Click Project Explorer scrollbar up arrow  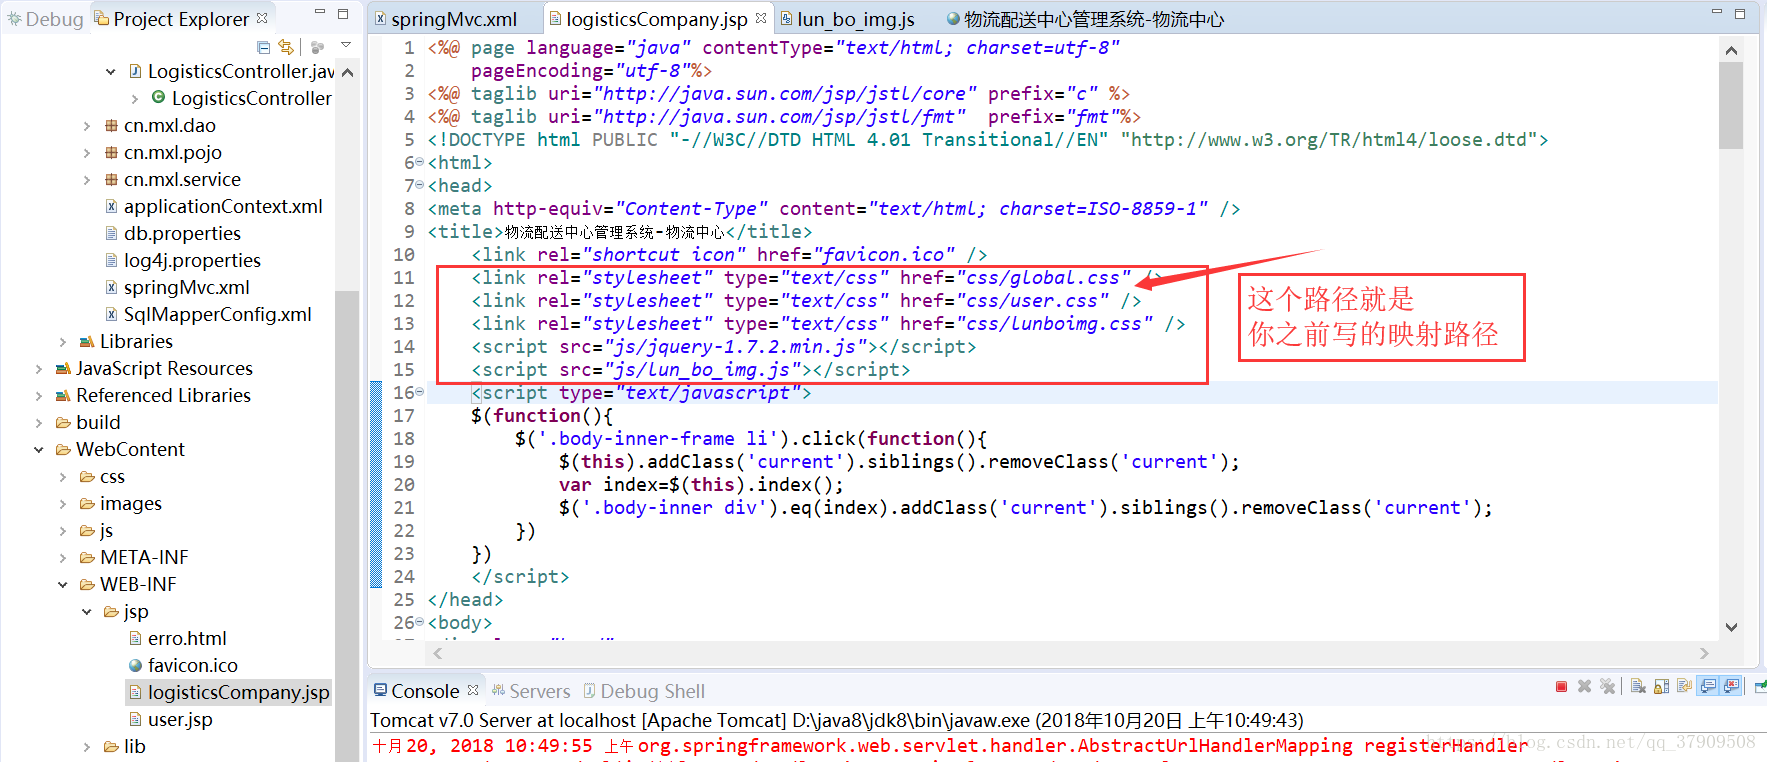(x=347, y=72)
